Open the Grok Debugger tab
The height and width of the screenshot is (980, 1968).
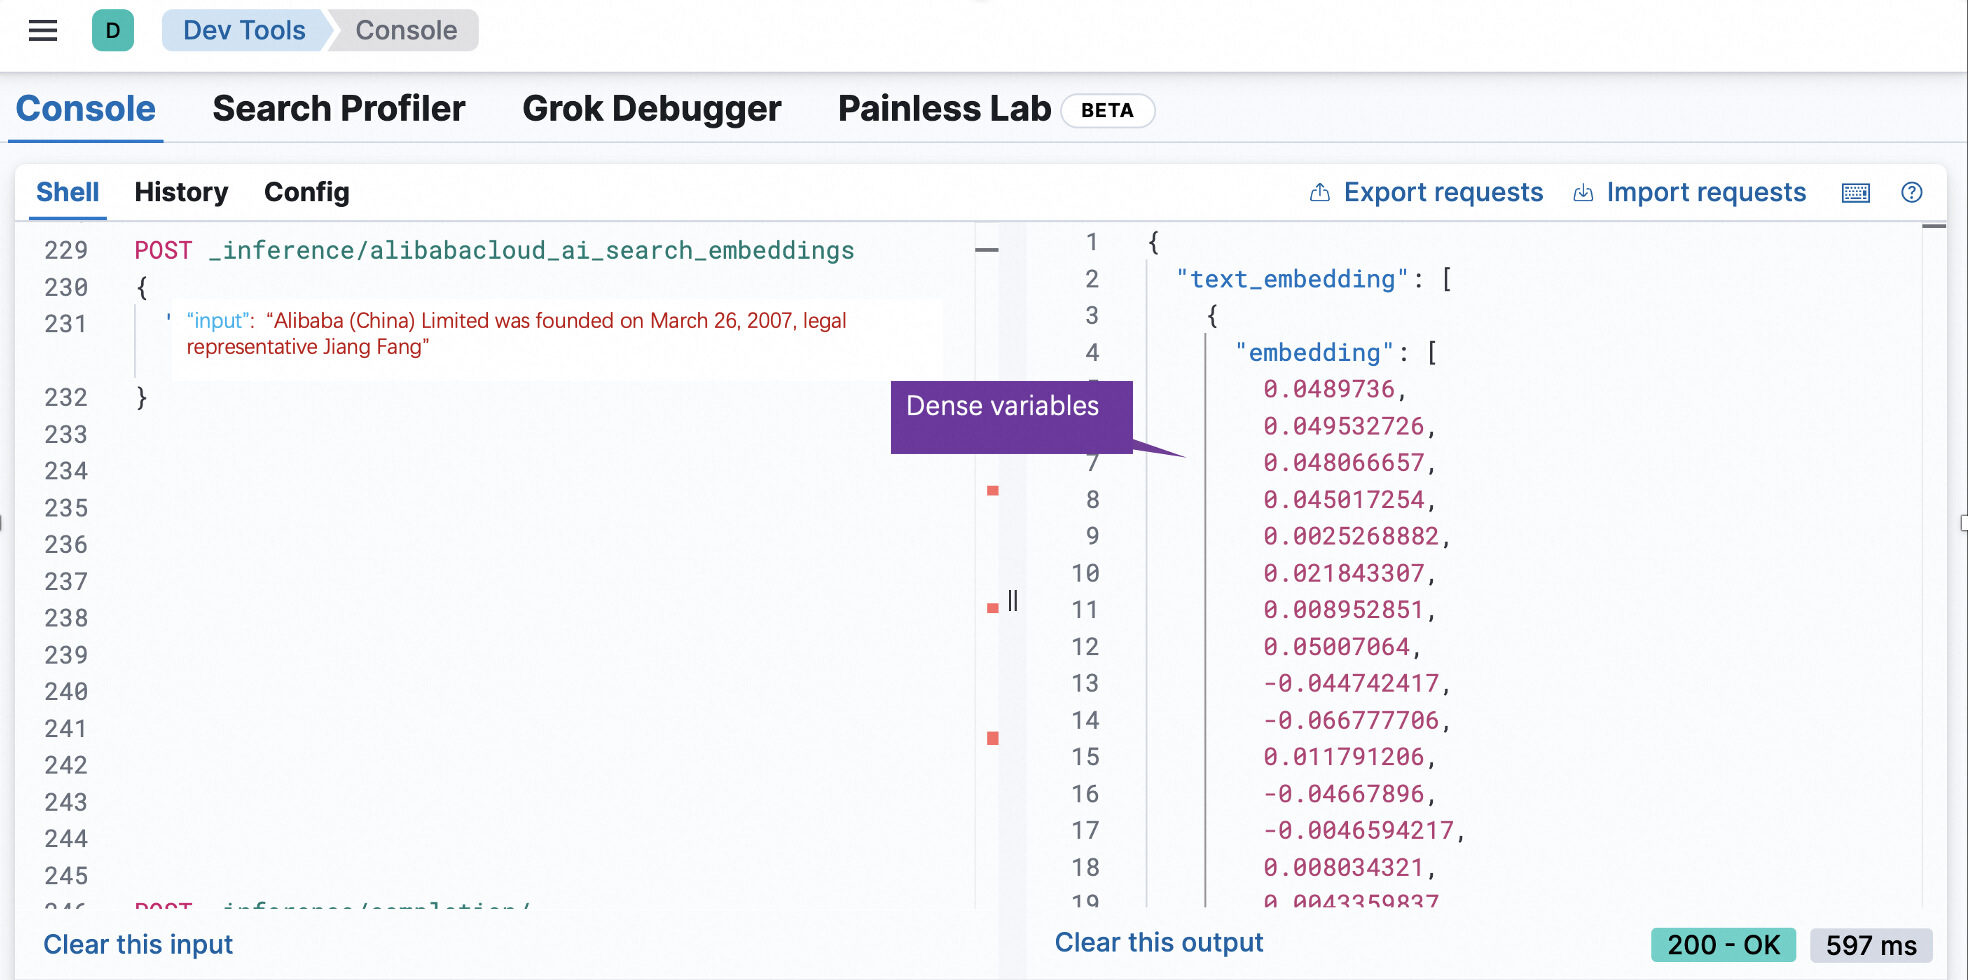(652, 109)
